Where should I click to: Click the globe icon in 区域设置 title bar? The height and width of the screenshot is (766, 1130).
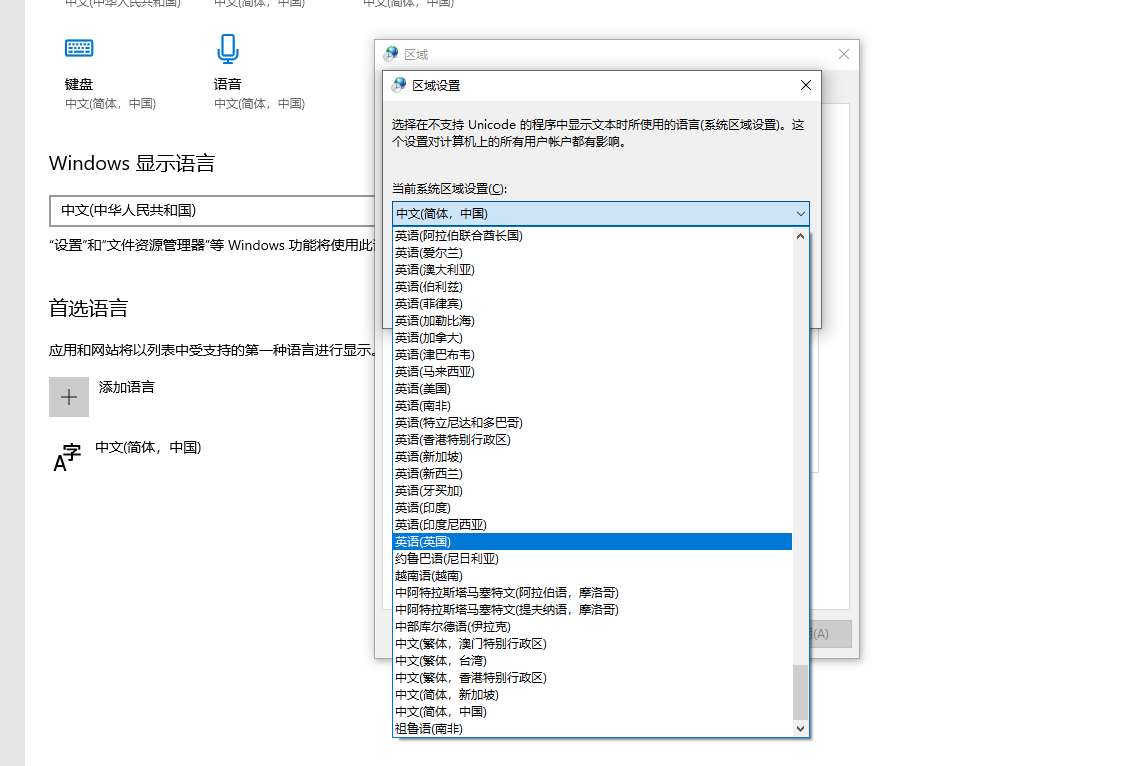click(x=399, y=85)
